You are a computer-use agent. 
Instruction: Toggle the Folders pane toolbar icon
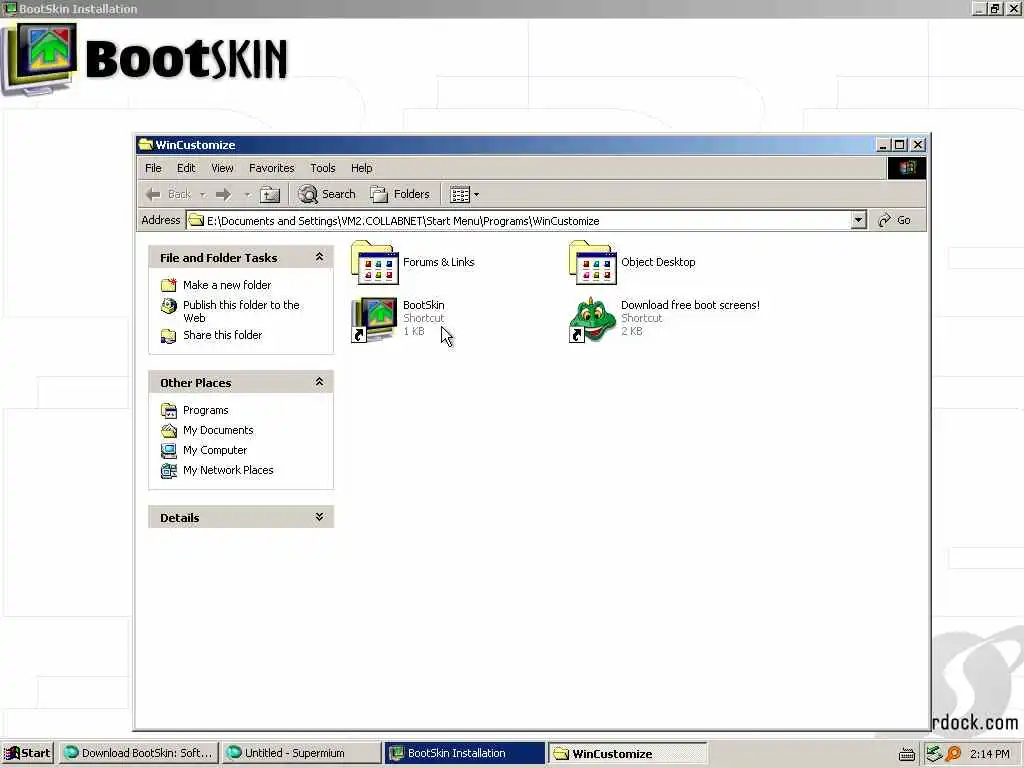pyautogui.click(x=379, y=194)
